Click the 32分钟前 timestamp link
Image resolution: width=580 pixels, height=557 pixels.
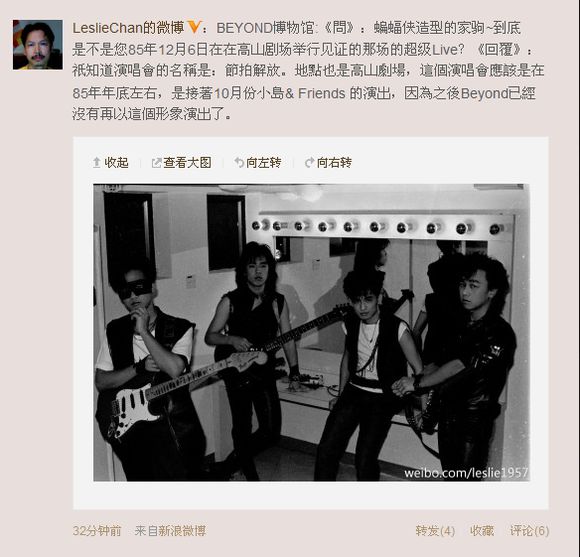97,531
